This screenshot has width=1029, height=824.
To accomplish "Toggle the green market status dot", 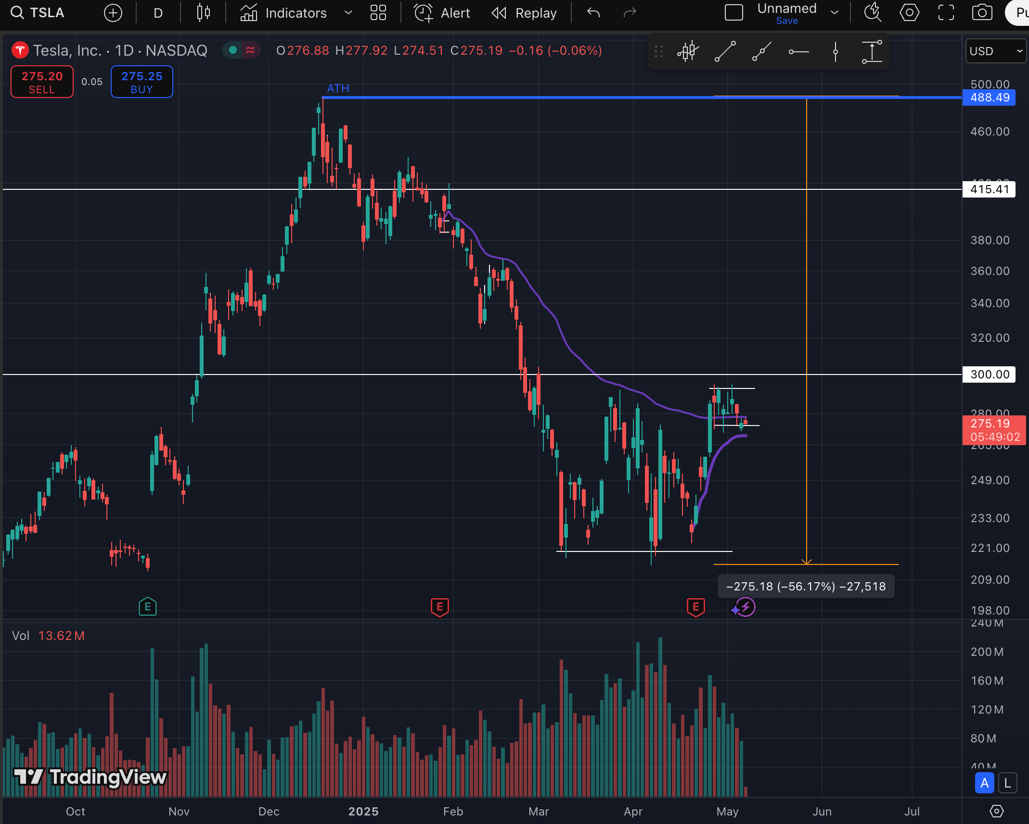I will coord(232,50).
